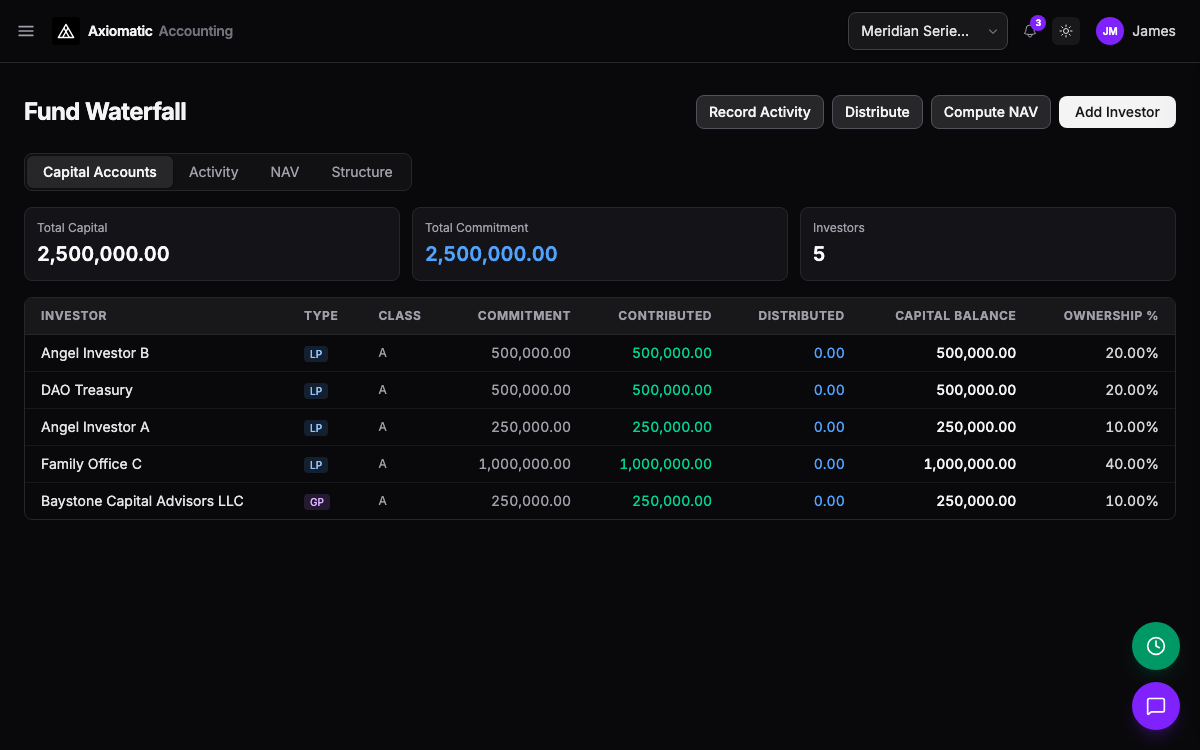Select the DAO Treasury row name
Image resolution: width=1200 pixels, height=750 pixels.
point(87,390)
